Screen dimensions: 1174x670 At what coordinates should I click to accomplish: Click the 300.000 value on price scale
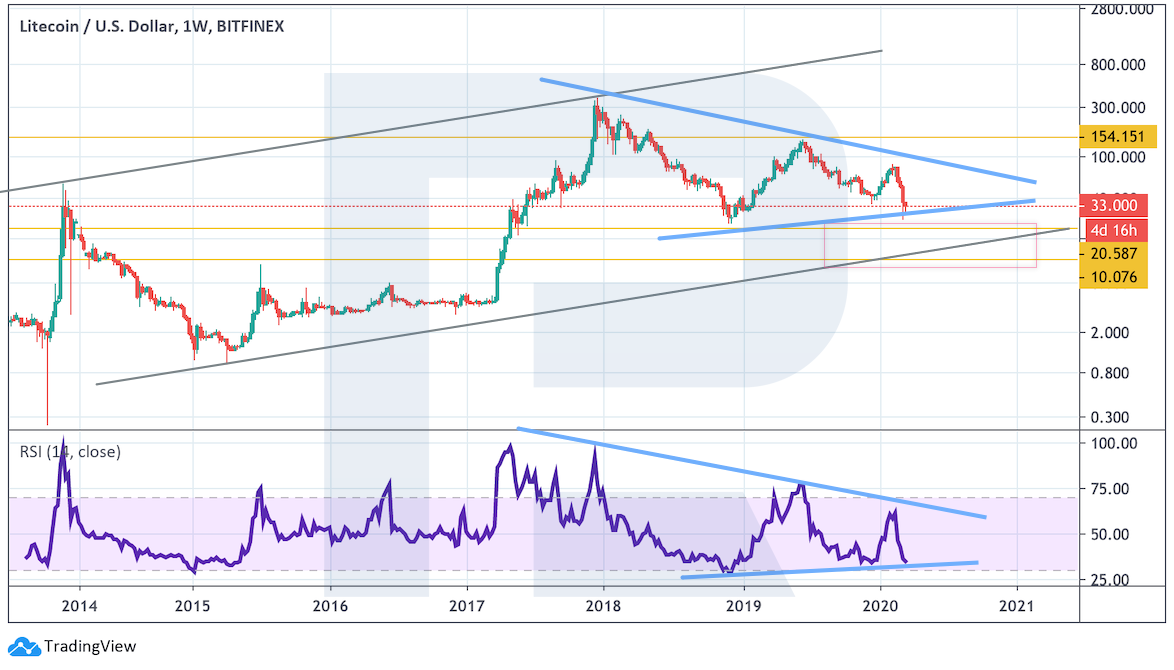pyautogui.click(x=1120, y=107)
